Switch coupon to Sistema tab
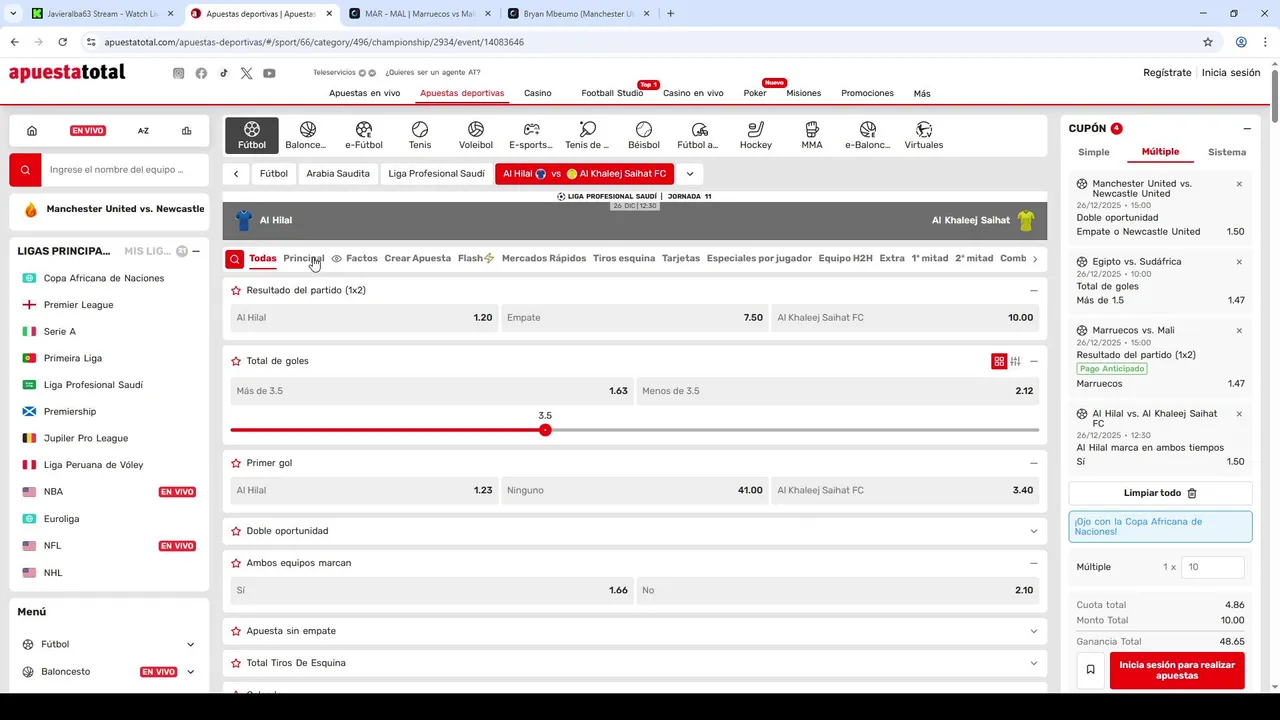This screenshot has width=1280, height=720. click(x=1227, y=152)
